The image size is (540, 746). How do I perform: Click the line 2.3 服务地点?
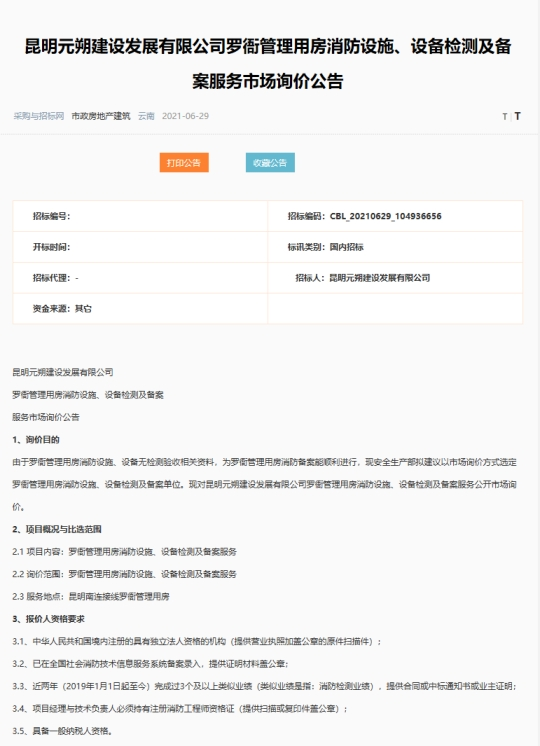coord(91,597)
